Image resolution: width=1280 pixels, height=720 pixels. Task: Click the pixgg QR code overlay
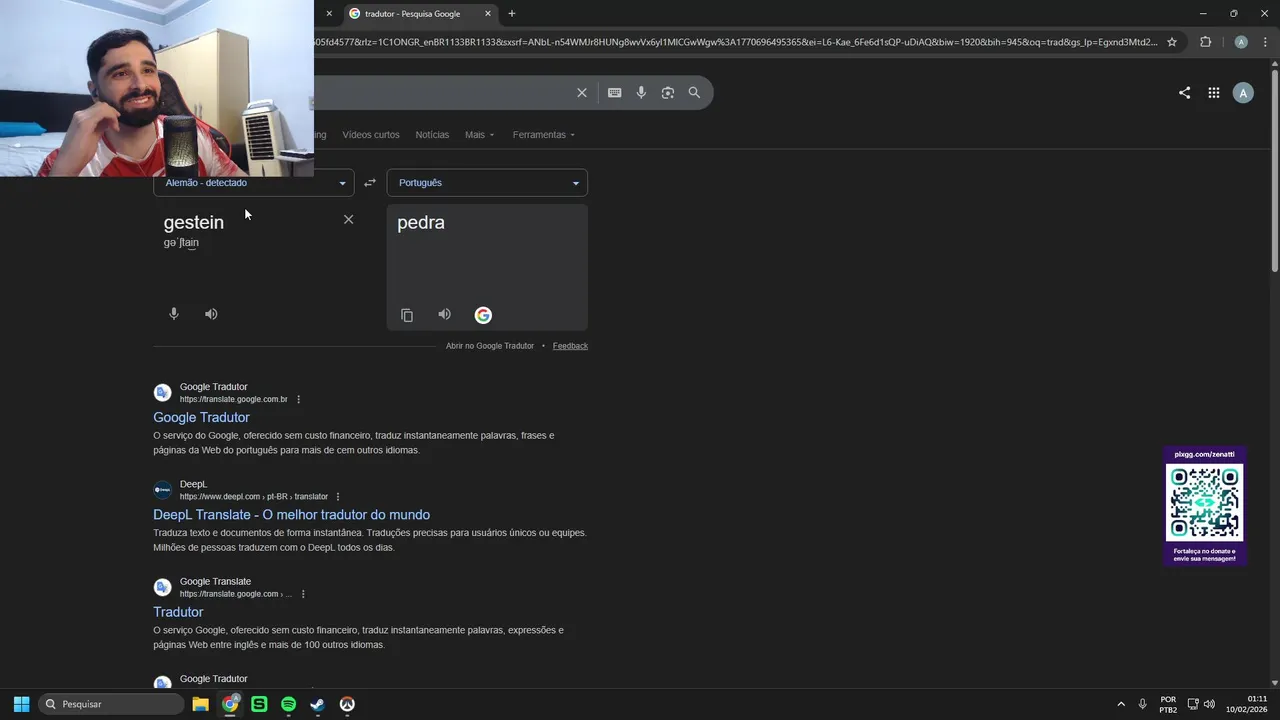1204,504
